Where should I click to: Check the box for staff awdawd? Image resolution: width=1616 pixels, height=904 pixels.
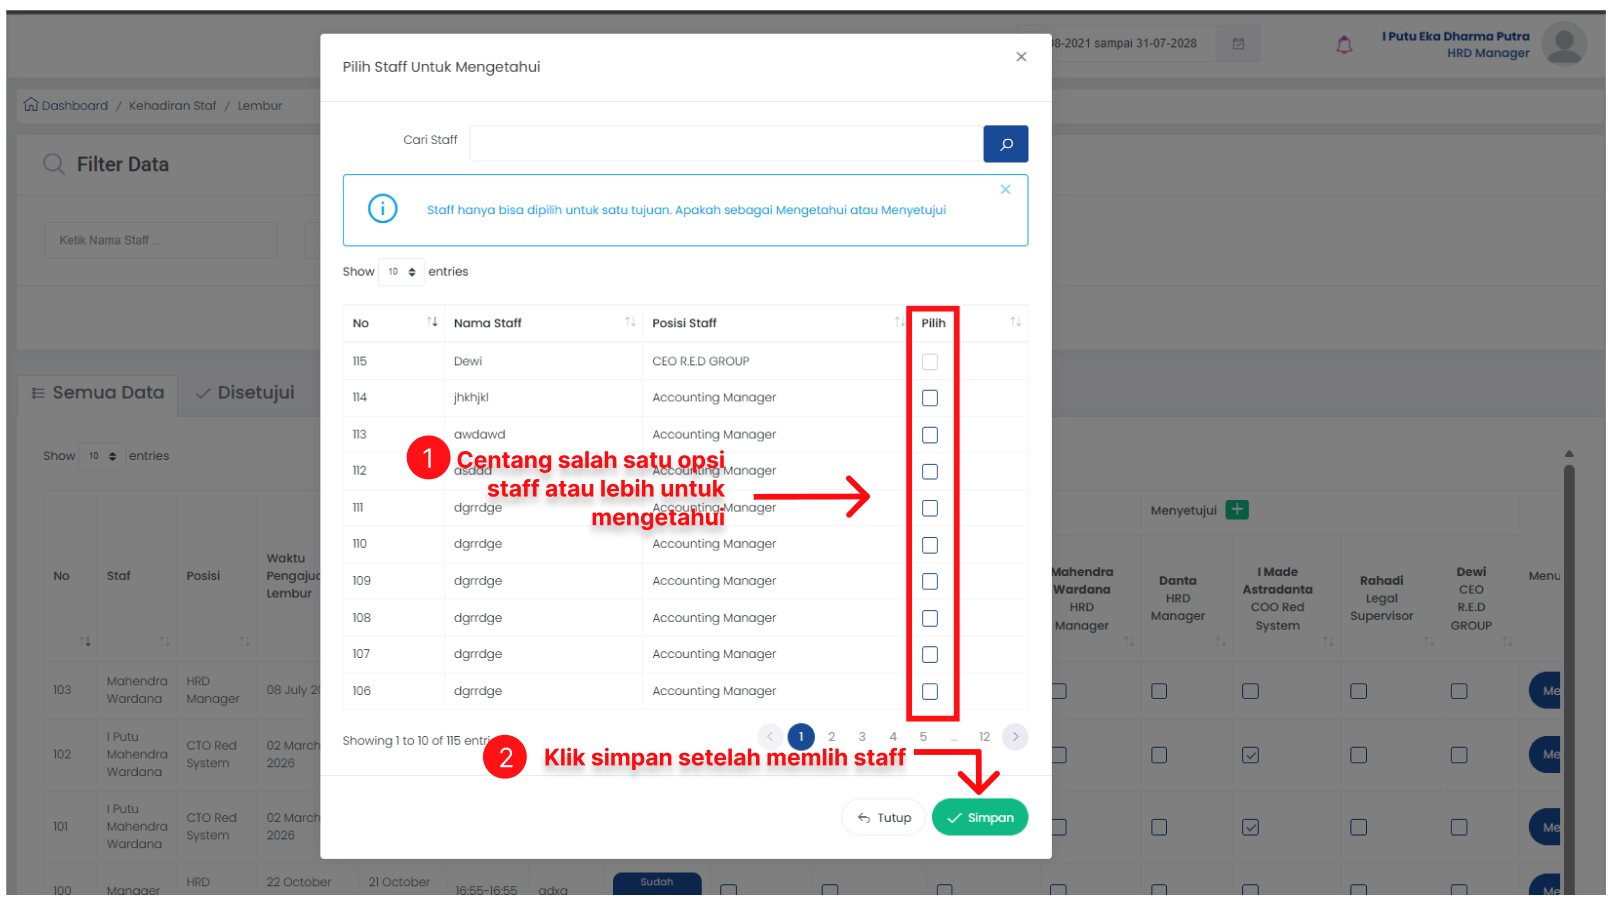[x=930, y=435]
